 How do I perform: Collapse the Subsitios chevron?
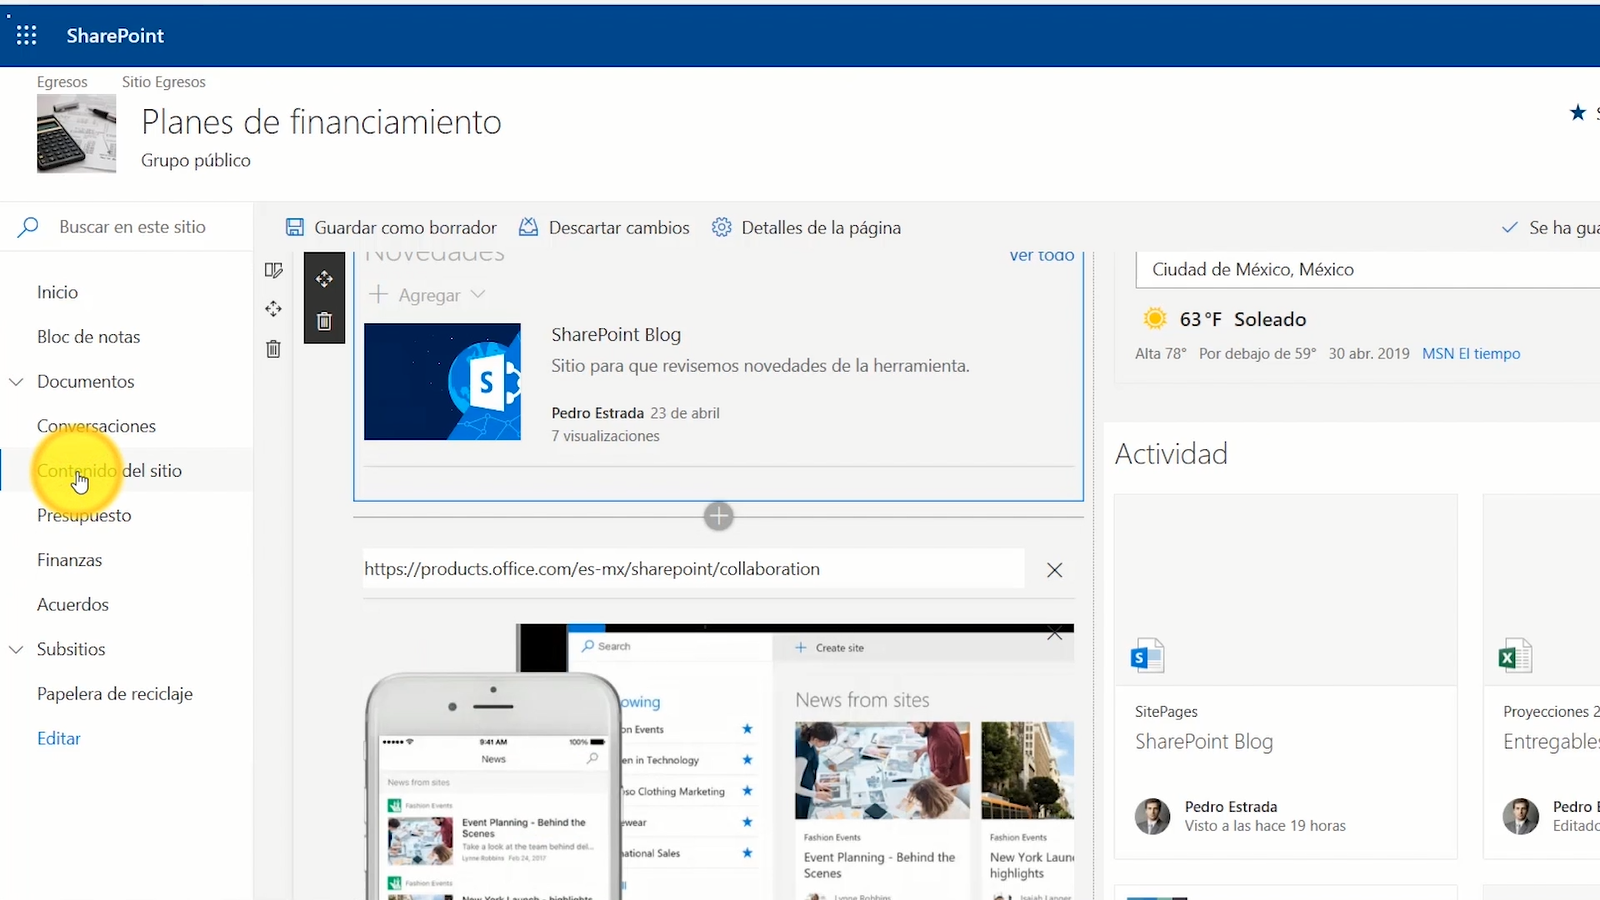coord(16,649)
